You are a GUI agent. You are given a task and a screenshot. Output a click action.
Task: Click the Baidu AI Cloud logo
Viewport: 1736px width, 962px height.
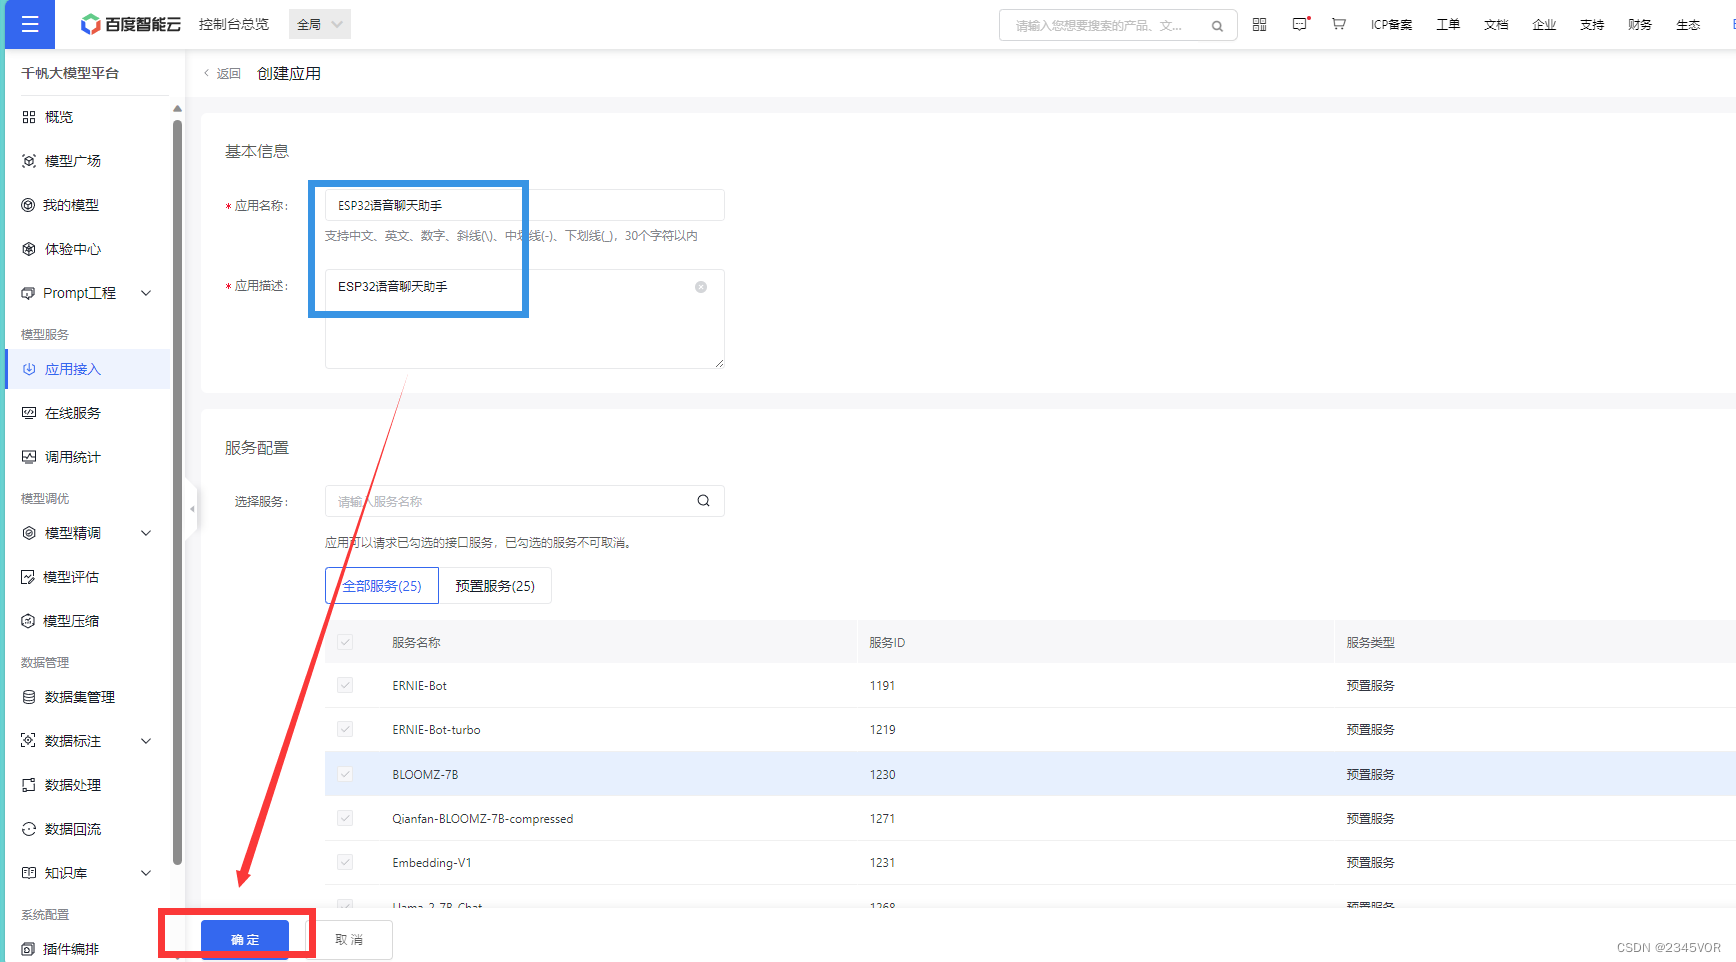(131, 24)
